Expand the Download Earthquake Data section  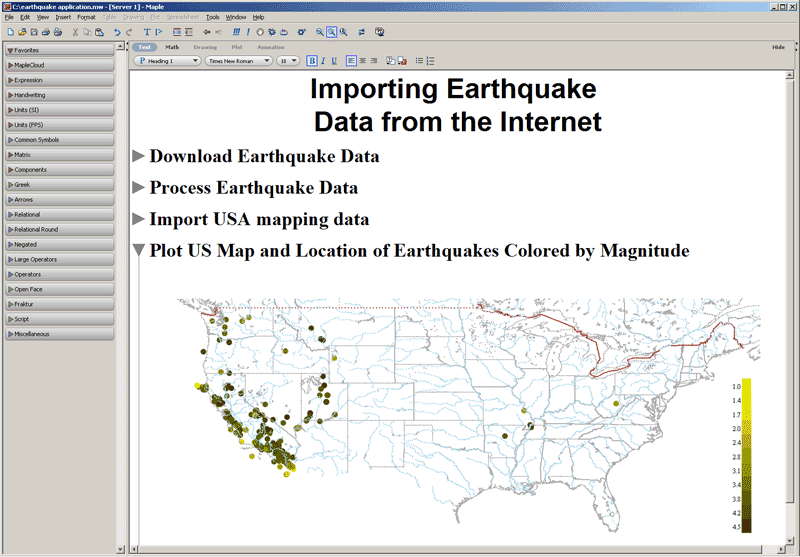[x=139, y=156]
